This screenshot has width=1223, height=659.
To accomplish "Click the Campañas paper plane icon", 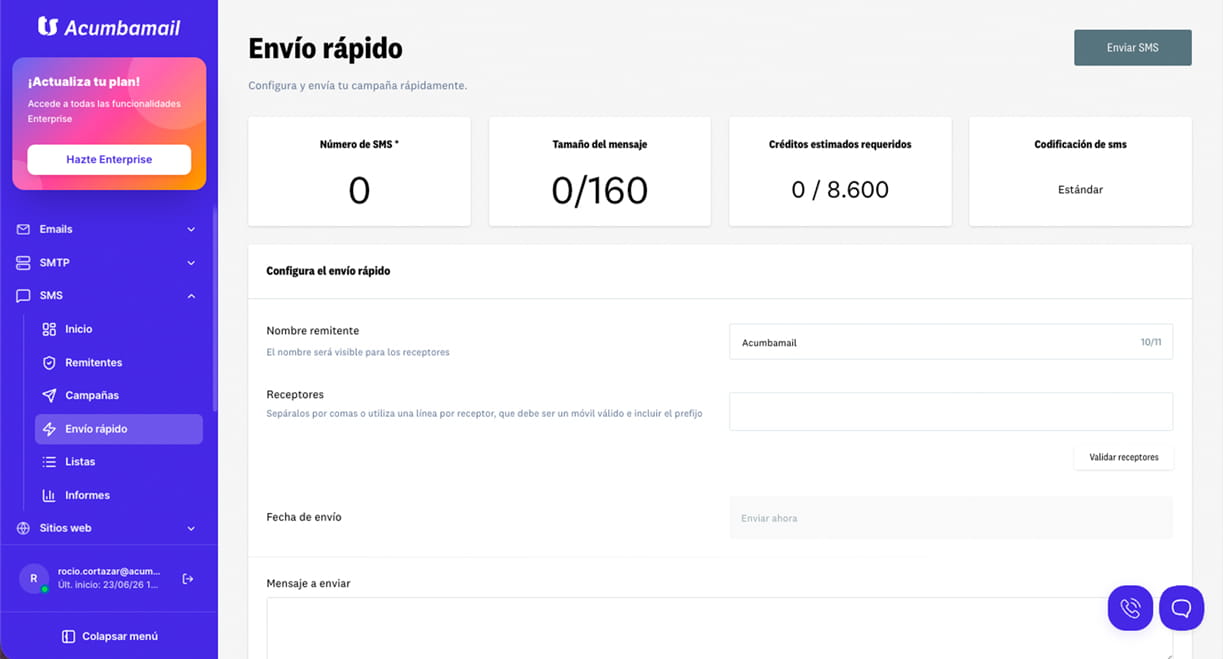I will [x=49, y=396].
